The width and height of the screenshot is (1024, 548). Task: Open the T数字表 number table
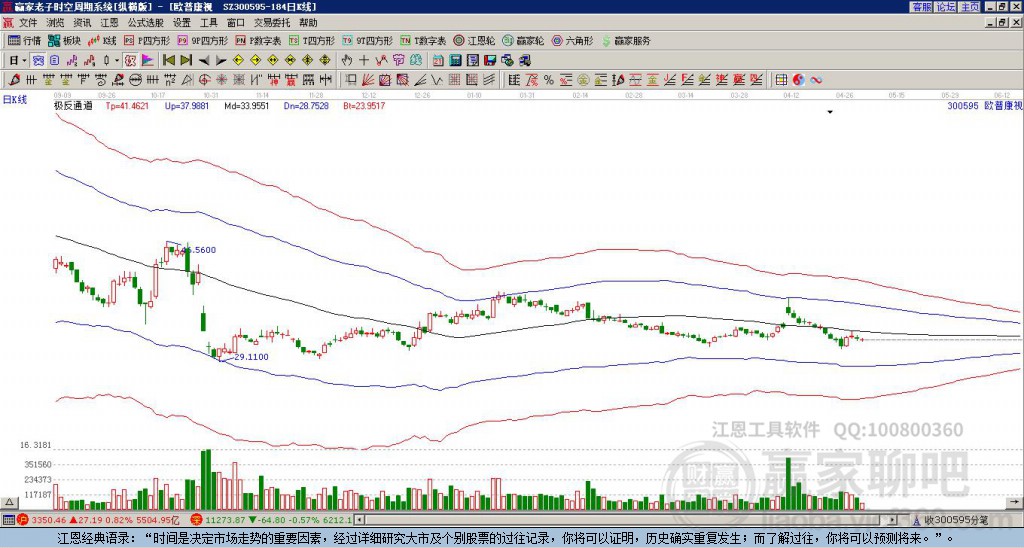pos(423,40)
